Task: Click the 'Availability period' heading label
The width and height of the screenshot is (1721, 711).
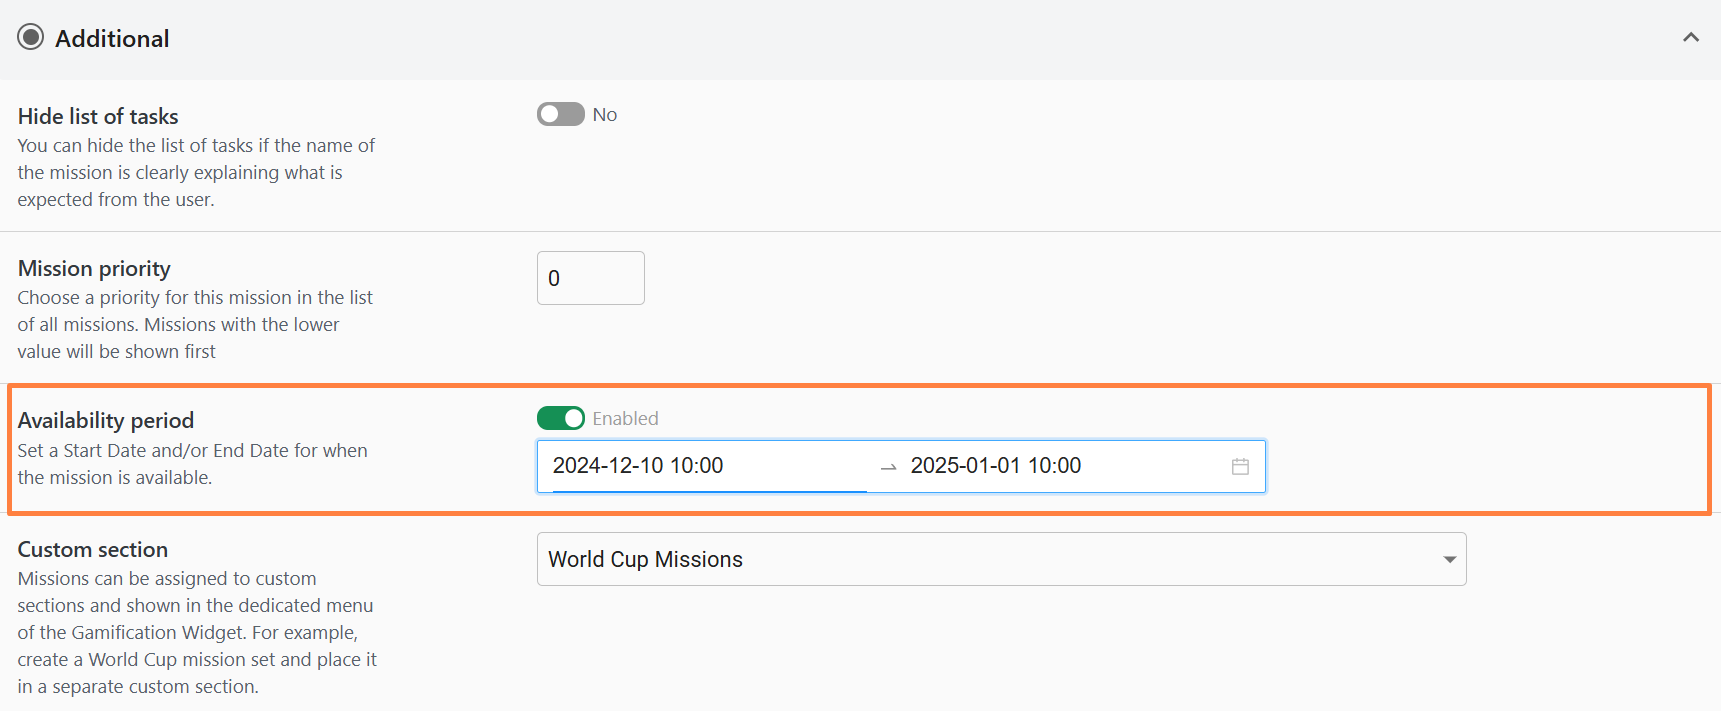Action: 106,420
